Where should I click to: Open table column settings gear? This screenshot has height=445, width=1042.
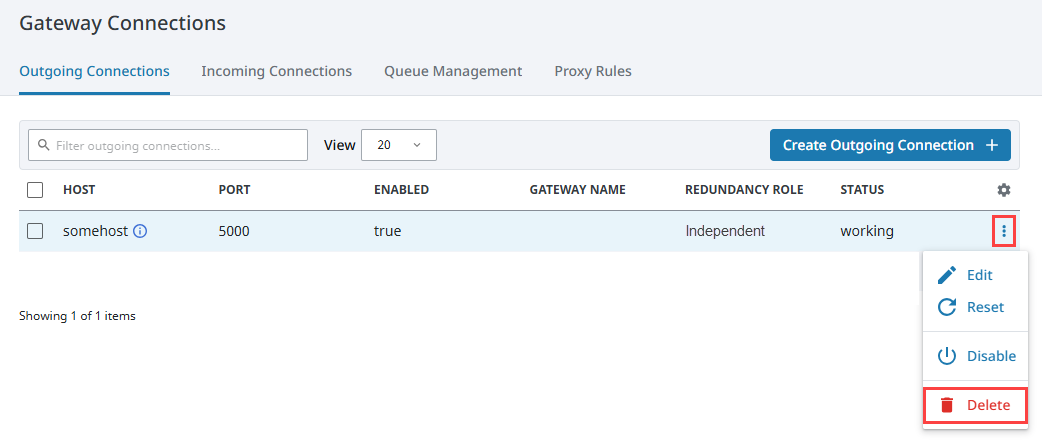pyautogui.click(x=1004, y=190)
